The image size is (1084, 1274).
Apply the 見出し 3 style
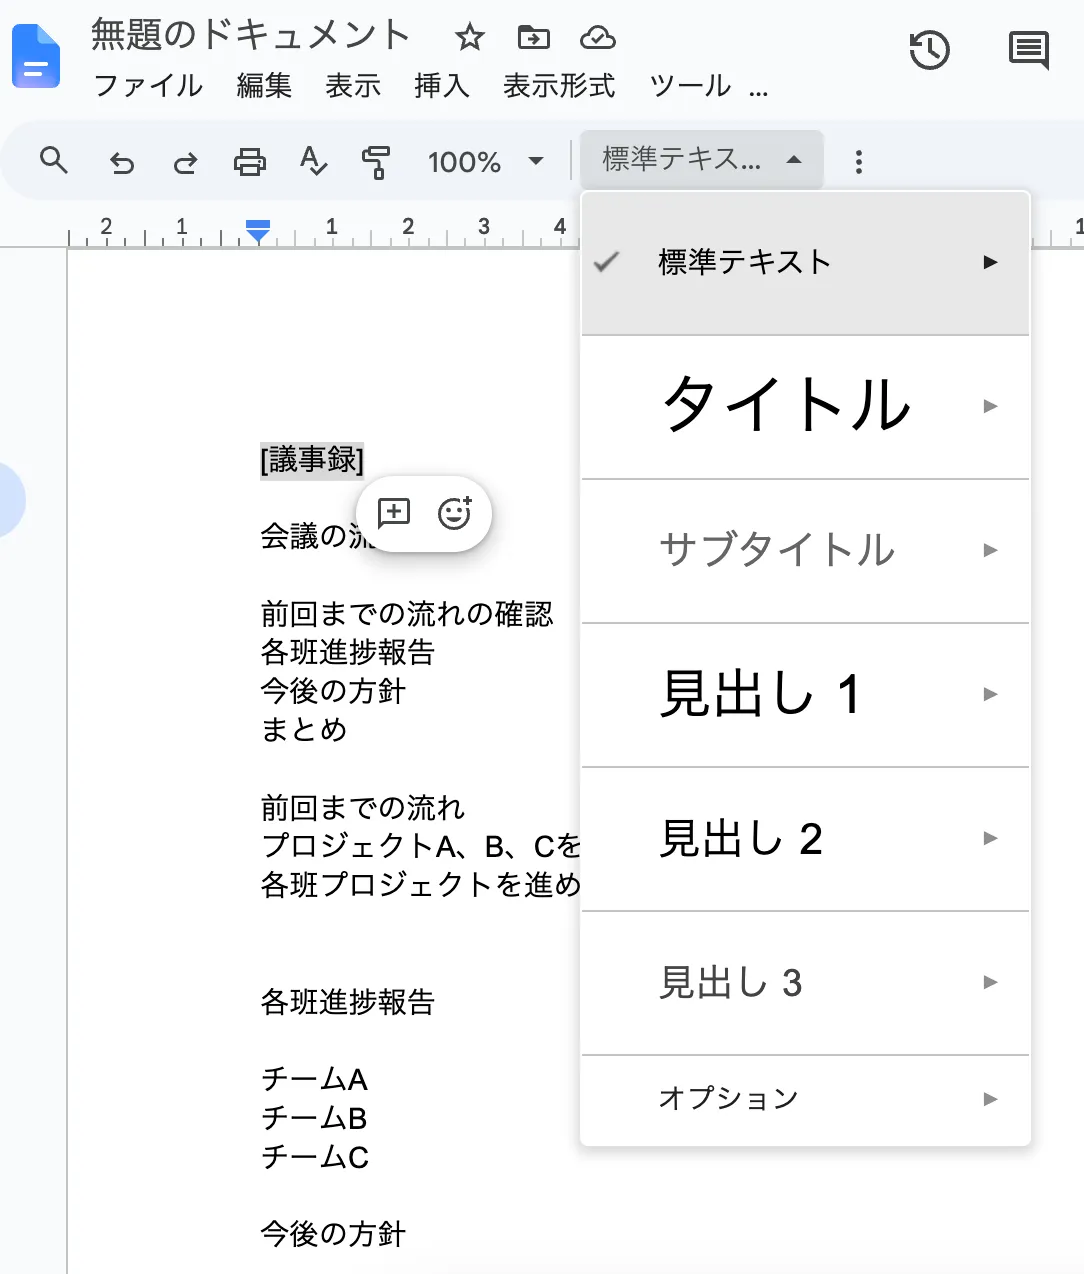point(805,983)
